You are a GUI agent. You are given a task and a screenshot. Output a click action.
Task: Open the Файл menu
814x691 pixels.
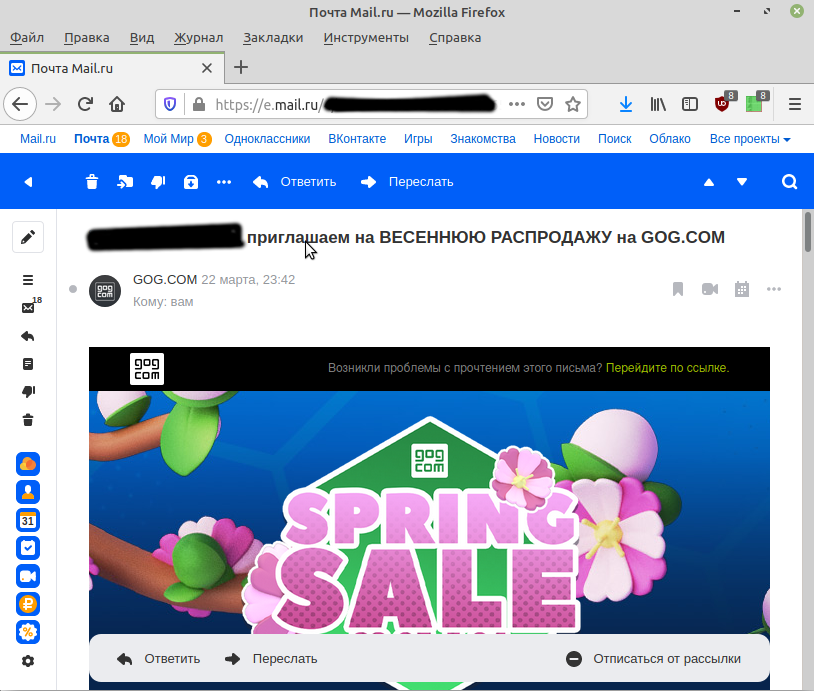click(x=27, y=38)
